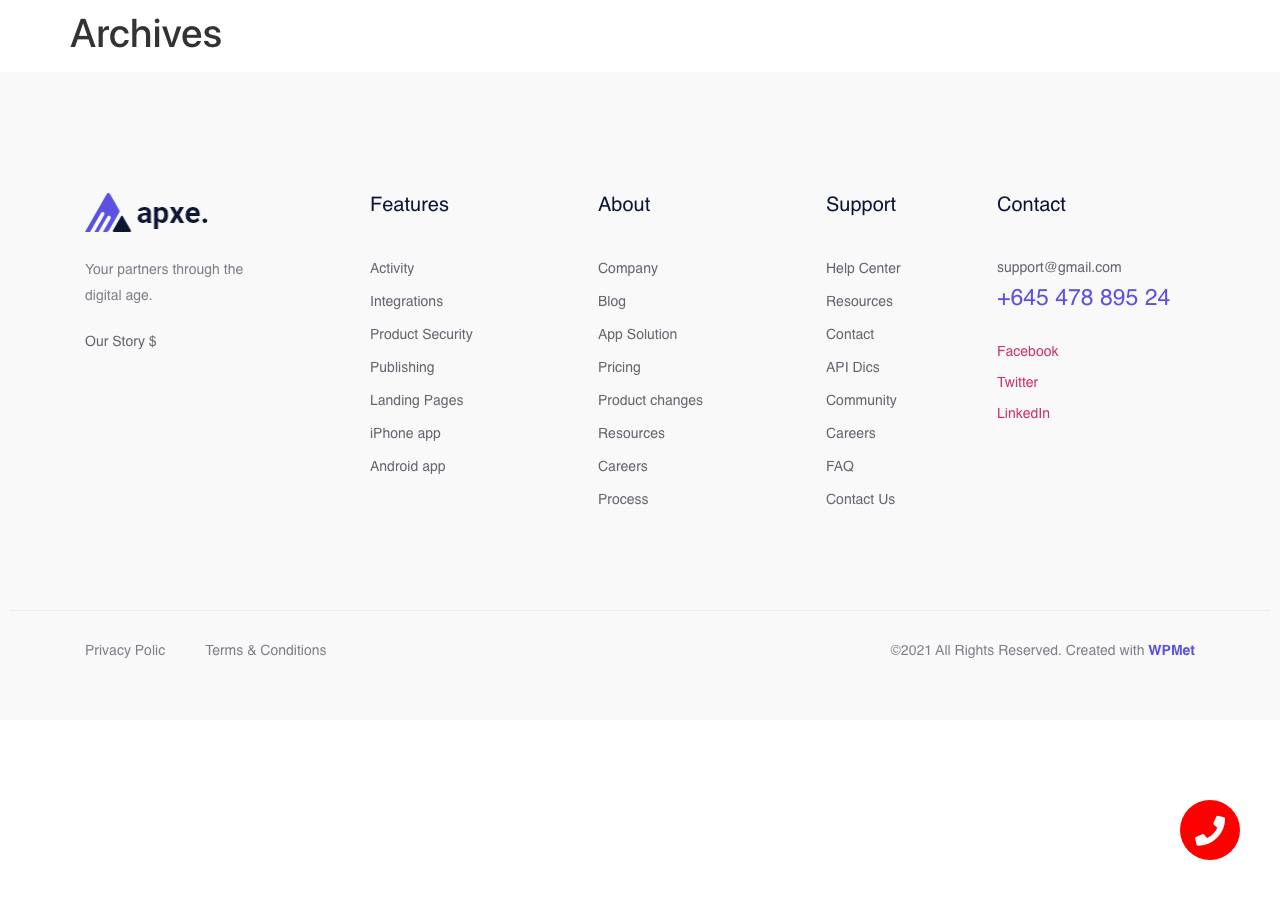Open the API Dics link
This screenshot has height=900, width=1280.
click(x=853, y=367)
